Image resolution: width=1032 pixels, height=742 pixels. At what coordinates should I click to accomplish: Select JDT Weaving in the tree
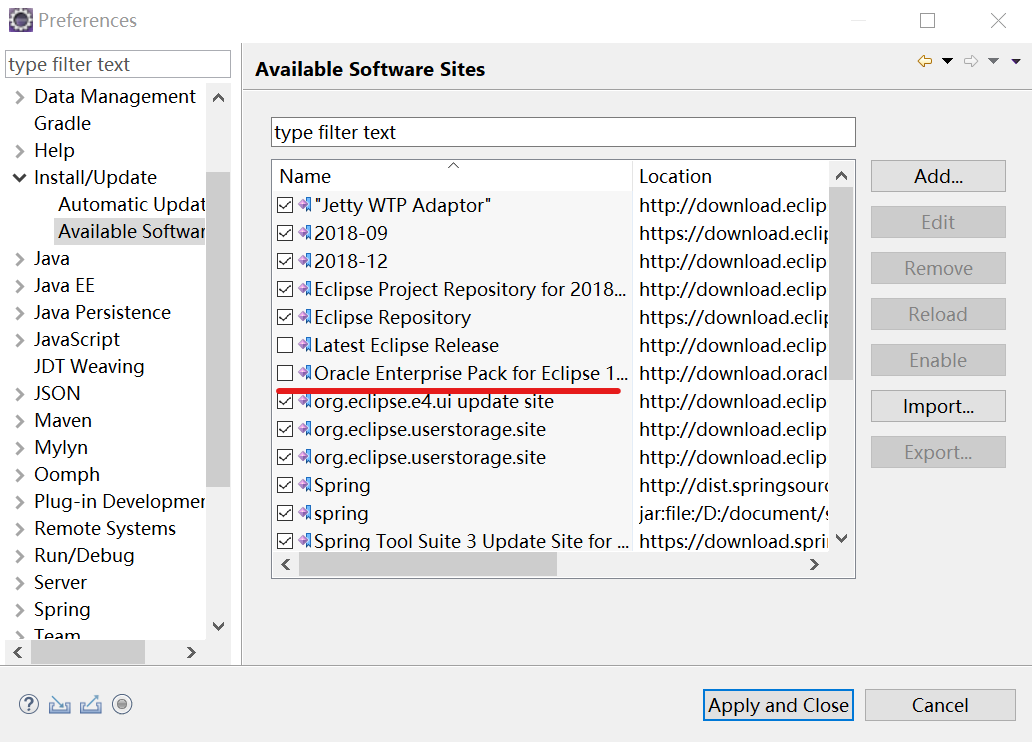click(89, 366)
